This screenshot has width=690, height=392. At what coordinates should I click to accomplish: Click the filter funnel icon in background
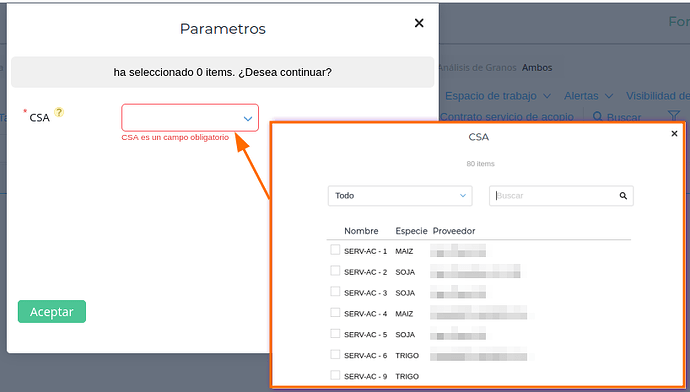tap(674, 116)
